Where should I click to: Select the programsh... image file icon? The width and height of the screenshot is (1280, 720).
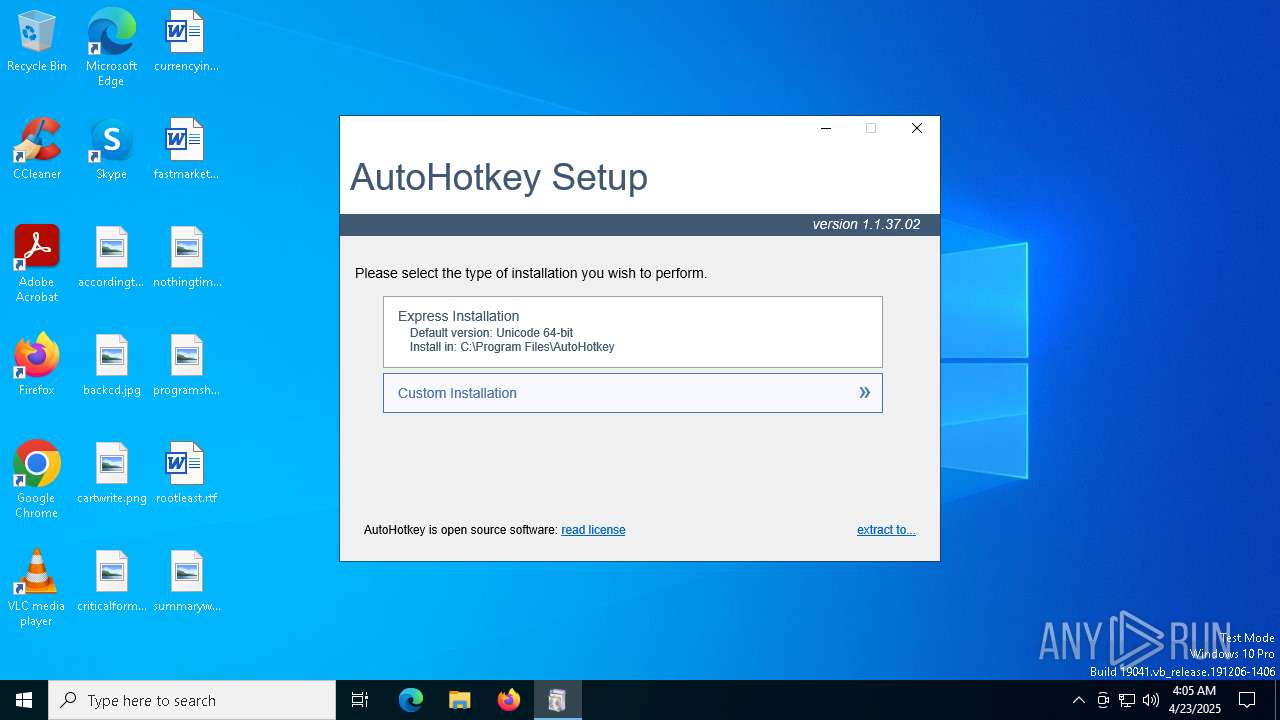(x=186, y=366)
